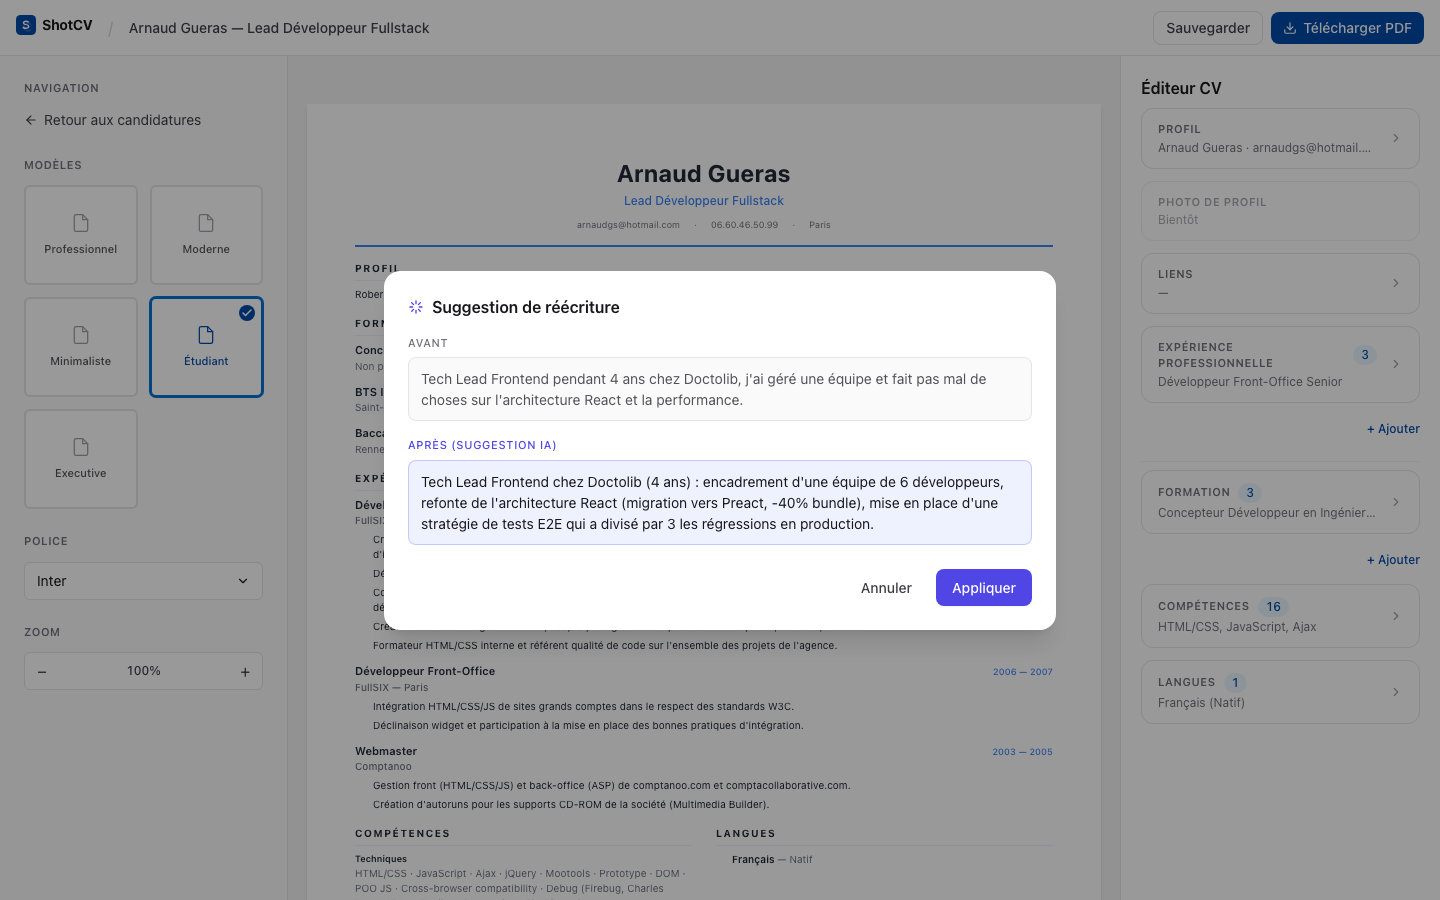The width and height of the screenshot is (1440, 900).
Task: Select the Moderne template card
Action: click(x=206, y=235)
